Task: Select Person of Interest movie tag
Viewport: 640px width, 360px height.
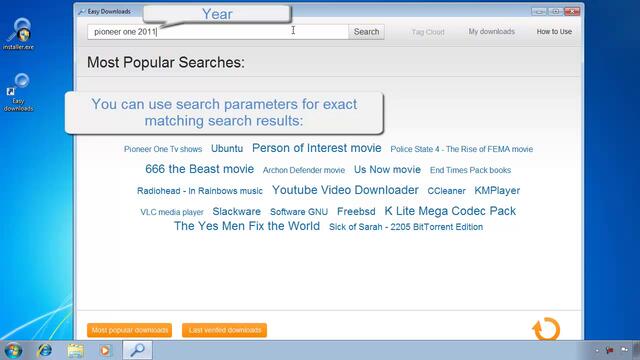Action: [317, 148]
